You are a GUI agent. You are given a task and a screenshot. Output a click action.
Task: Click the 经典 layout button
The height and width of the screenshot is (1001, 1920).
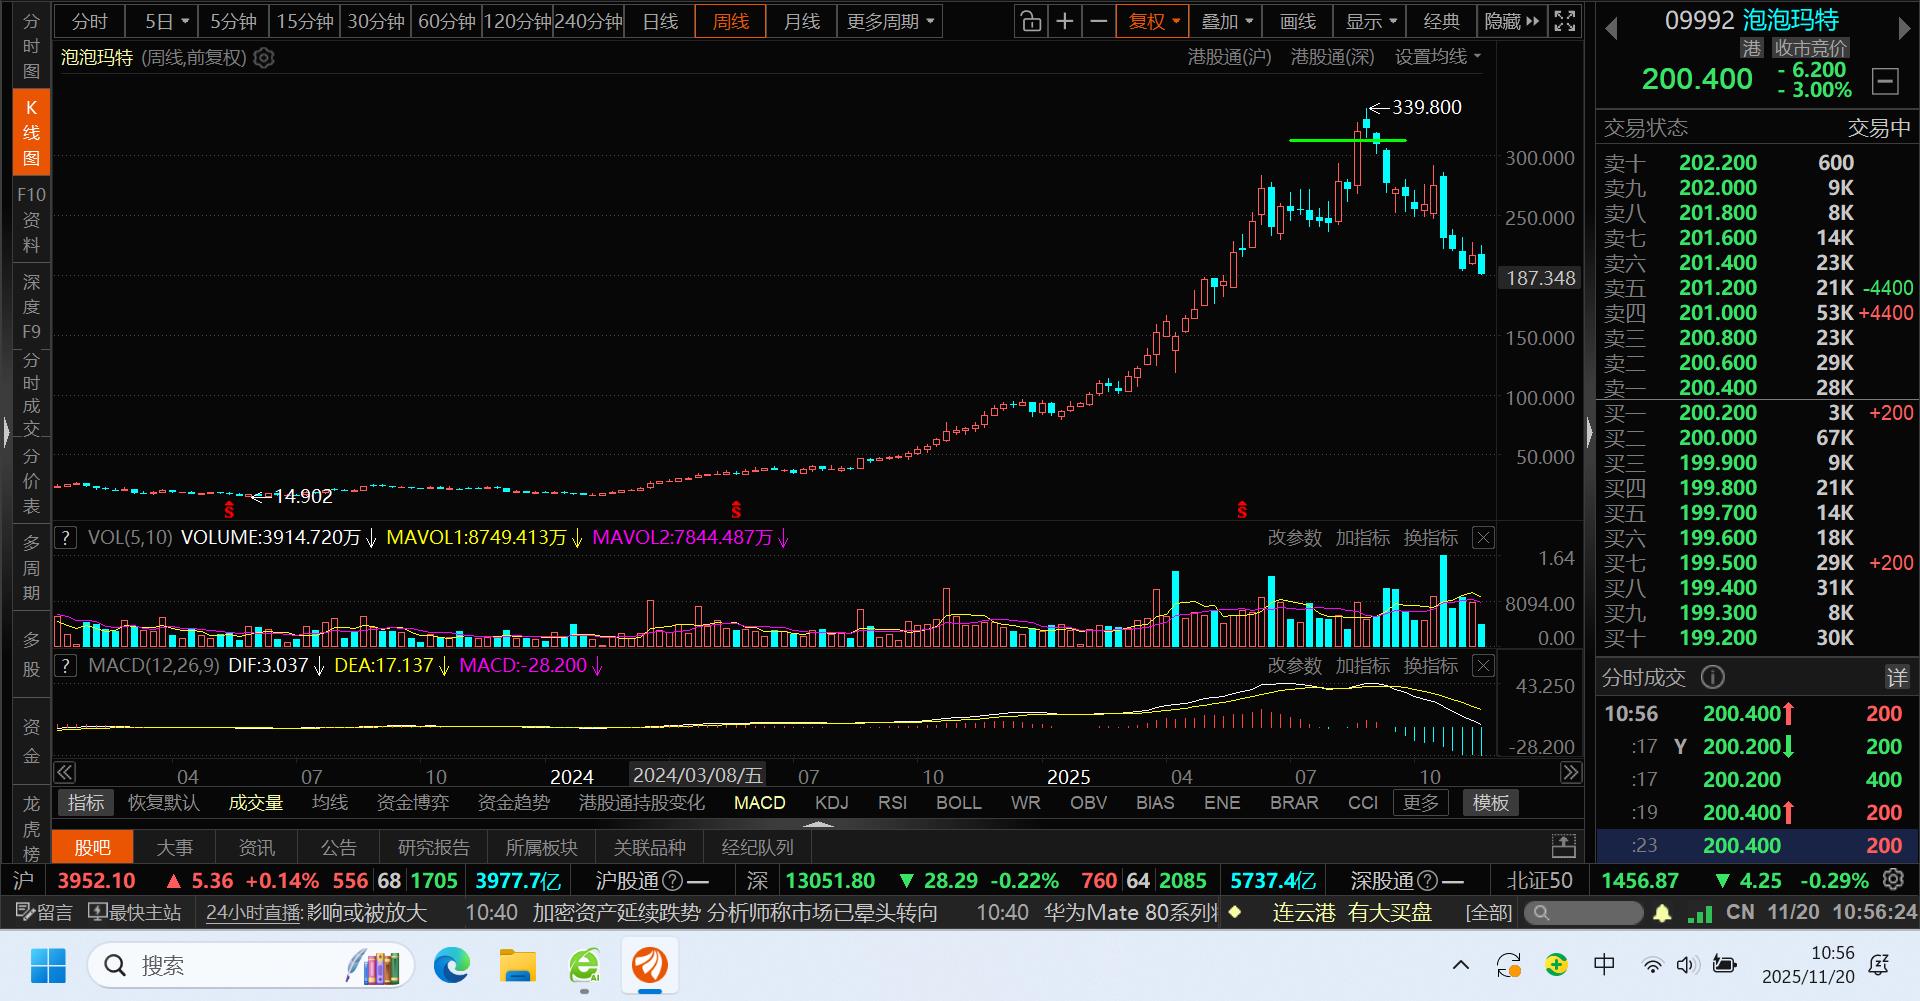click(1442, 21)
